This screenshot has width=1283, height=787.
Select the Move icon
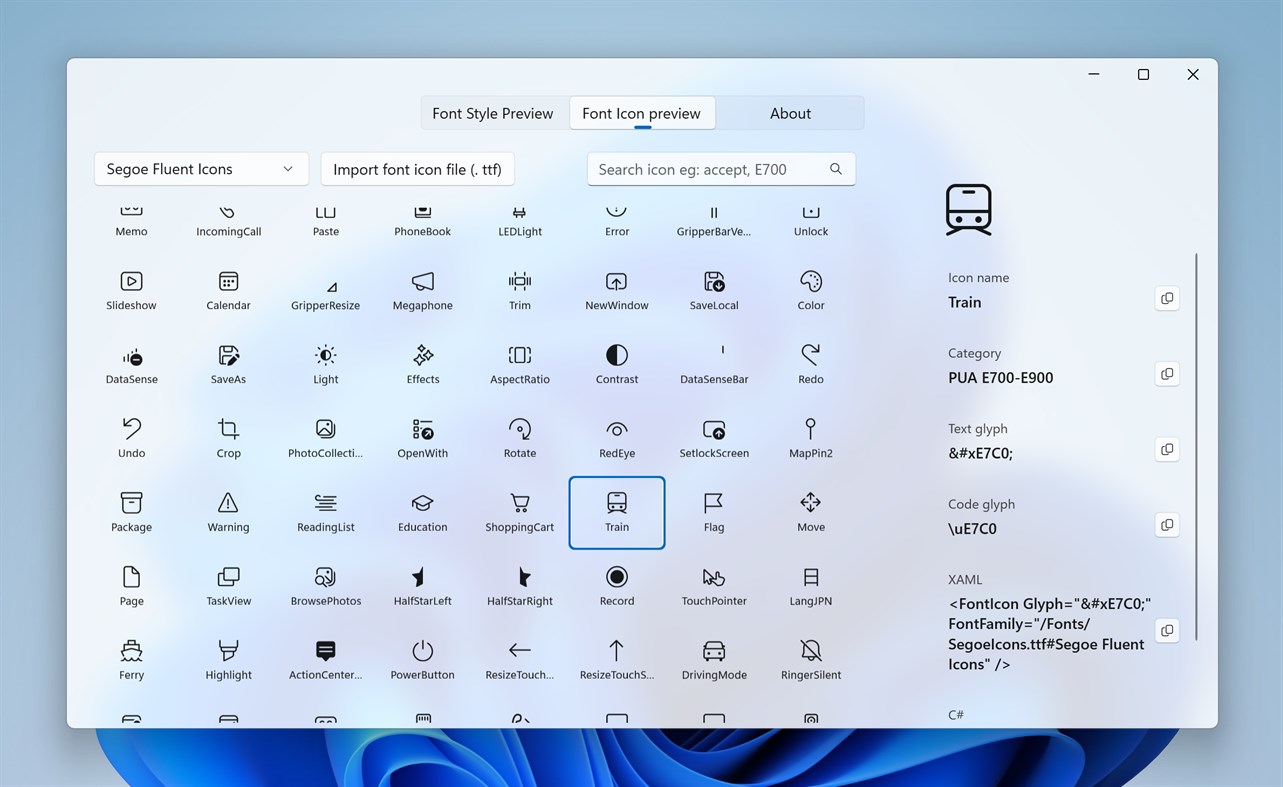[x=810, y=513]
